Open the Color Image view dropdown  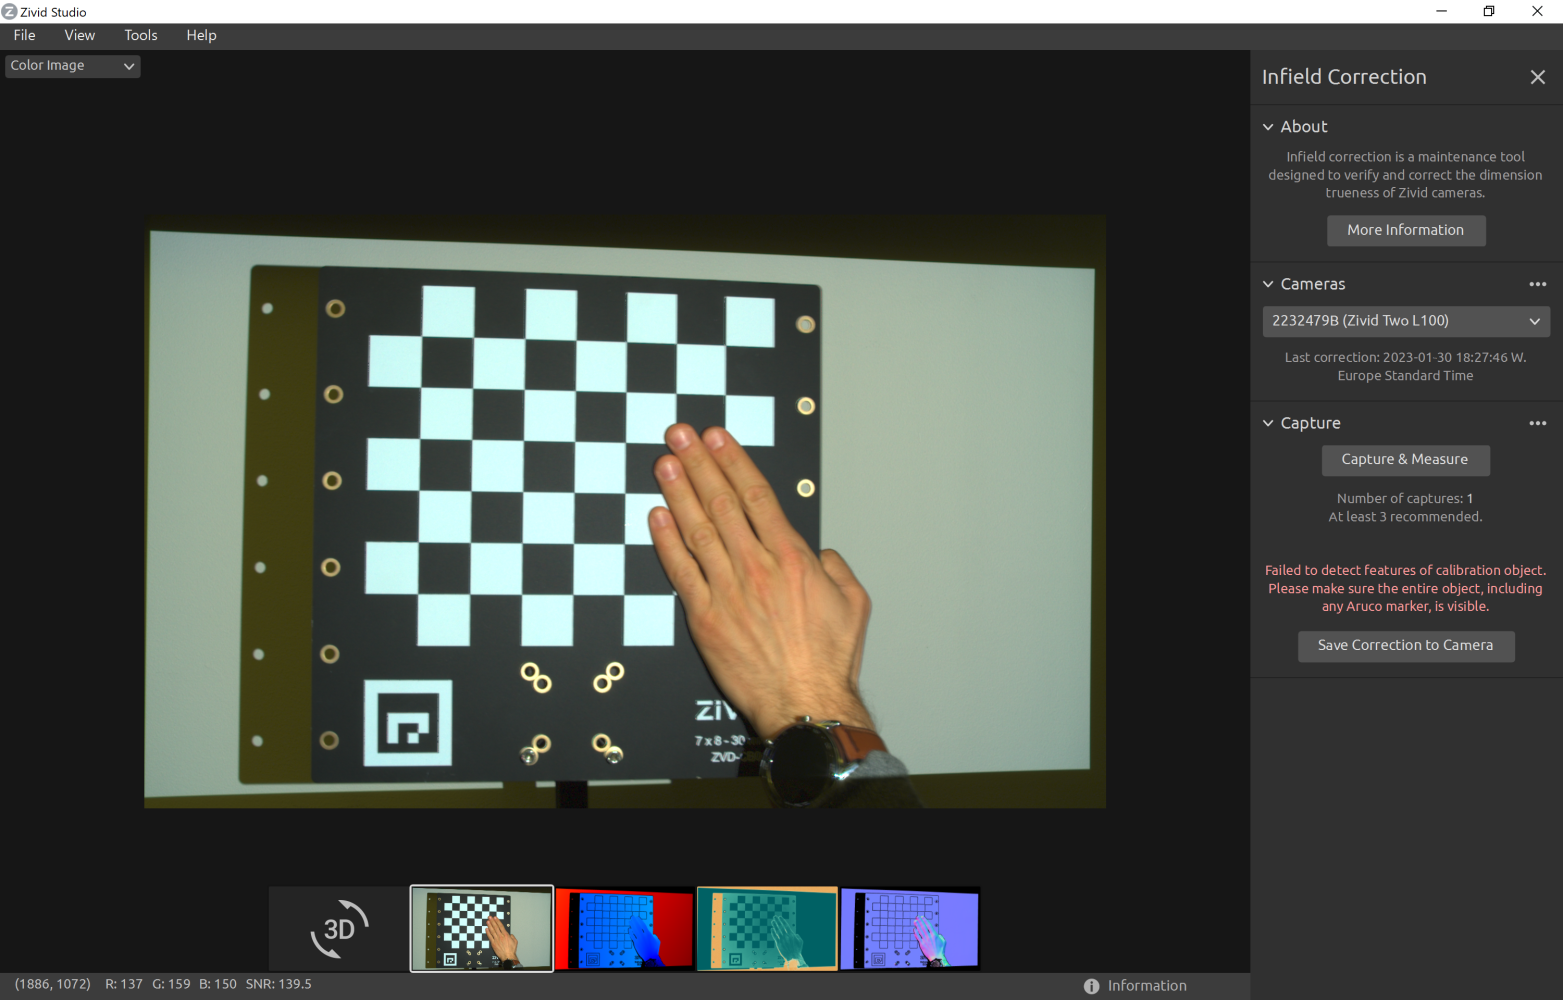(x=72, y=66)
